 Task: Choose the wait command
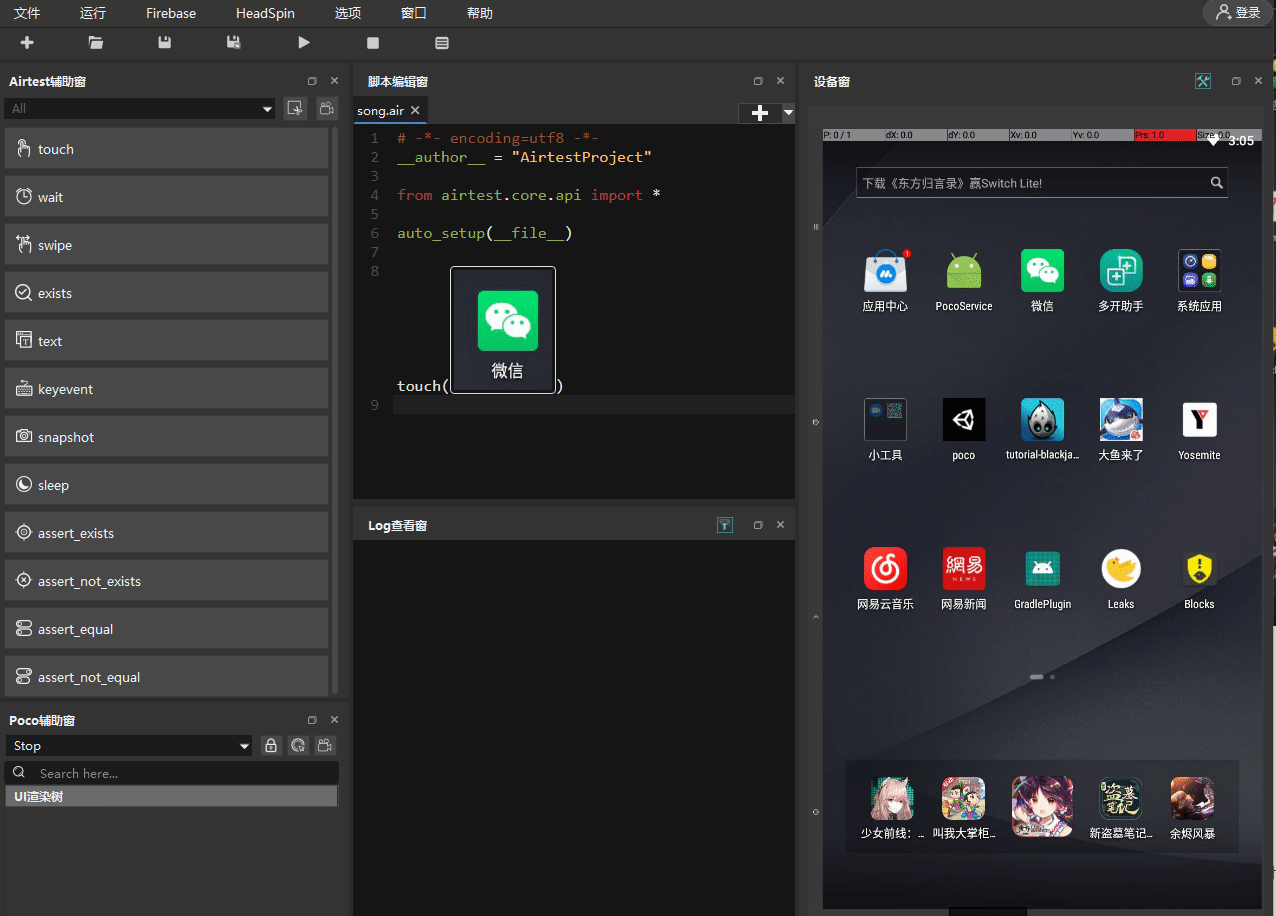(167, 197)
